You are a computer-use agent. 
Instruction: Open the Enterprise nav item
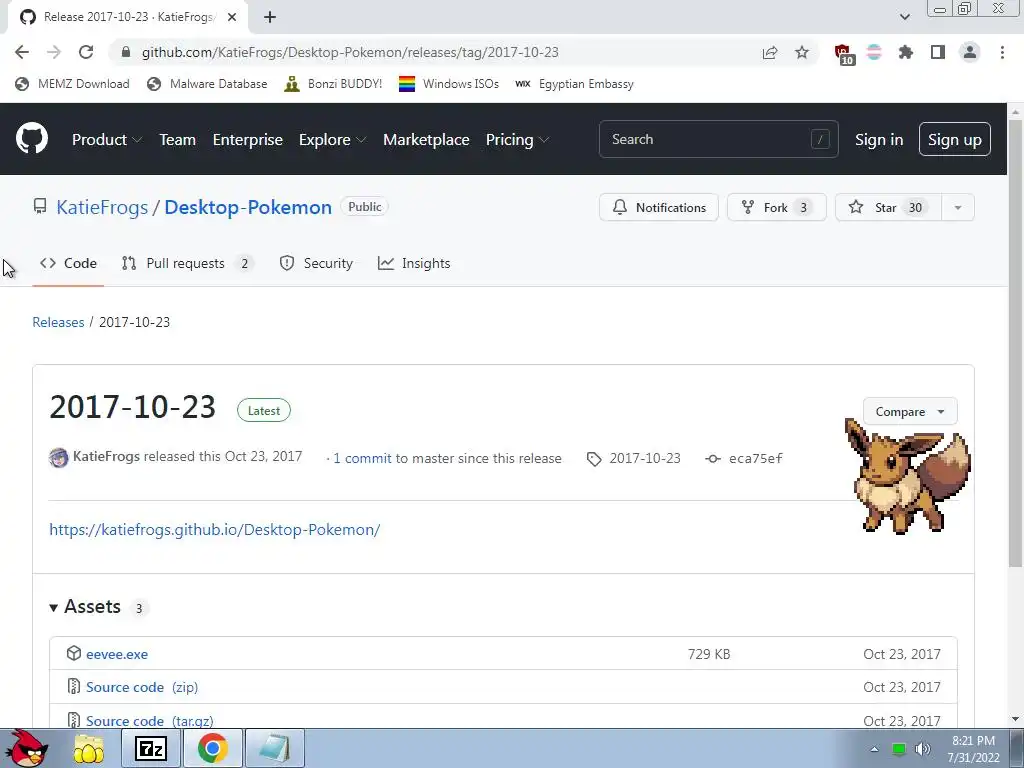tap(248, 139)
